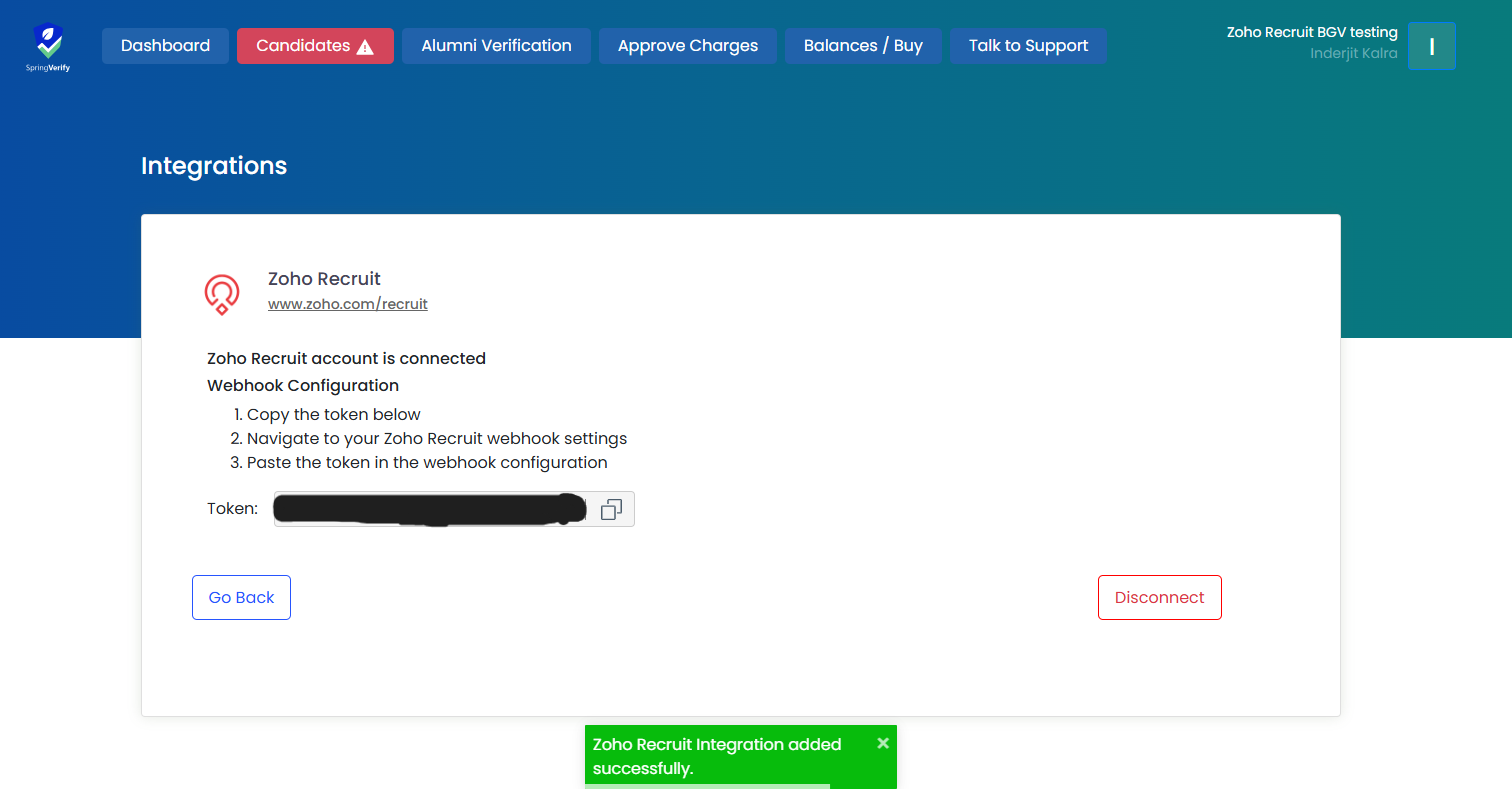The image size is (1512, 789).
Task: Open Alumni Verification
Action: [496, 46]
